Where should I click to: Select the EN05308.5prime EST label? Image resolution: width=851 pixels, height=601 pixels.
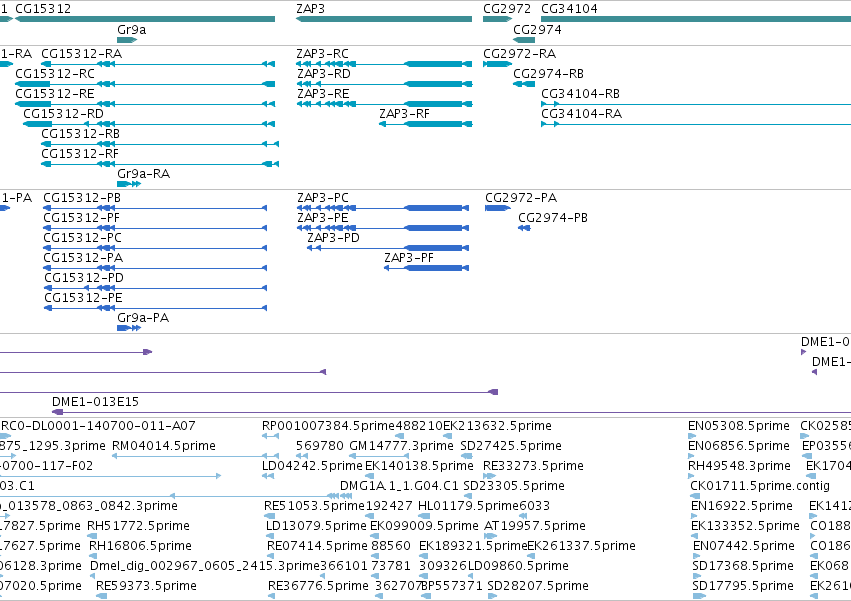click(x=739, y=426)
